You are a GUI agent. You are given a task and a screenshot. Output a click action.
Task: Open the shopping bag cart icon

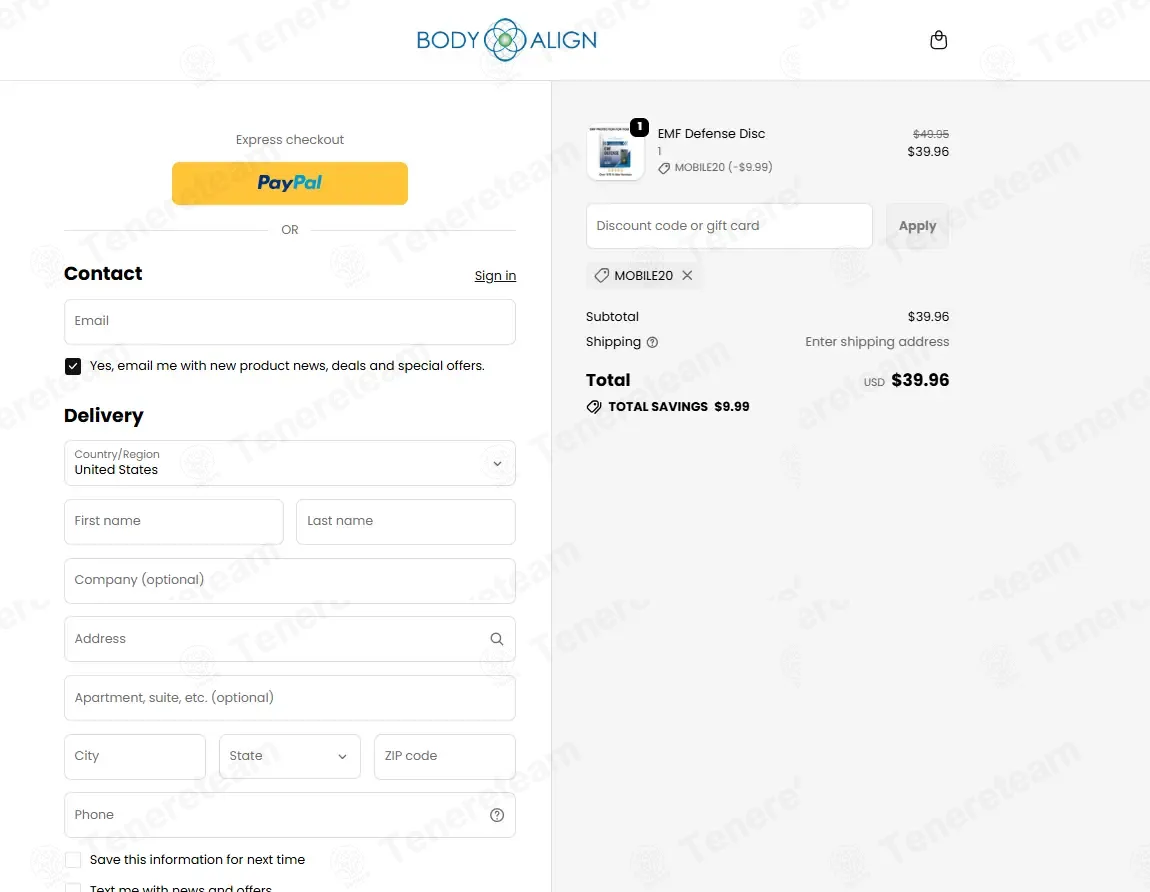(938, 40)
